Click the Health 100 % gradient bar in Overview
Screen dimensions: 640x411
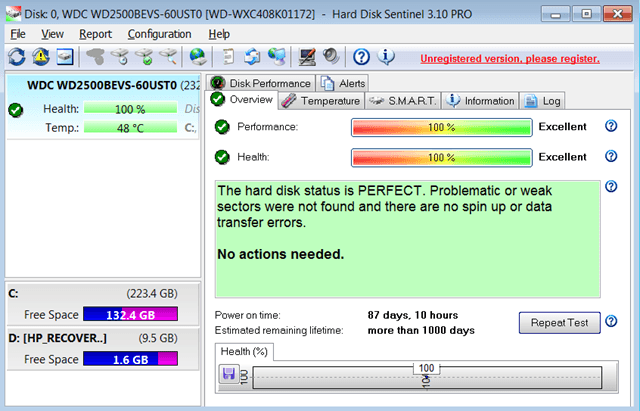(442, 158)
